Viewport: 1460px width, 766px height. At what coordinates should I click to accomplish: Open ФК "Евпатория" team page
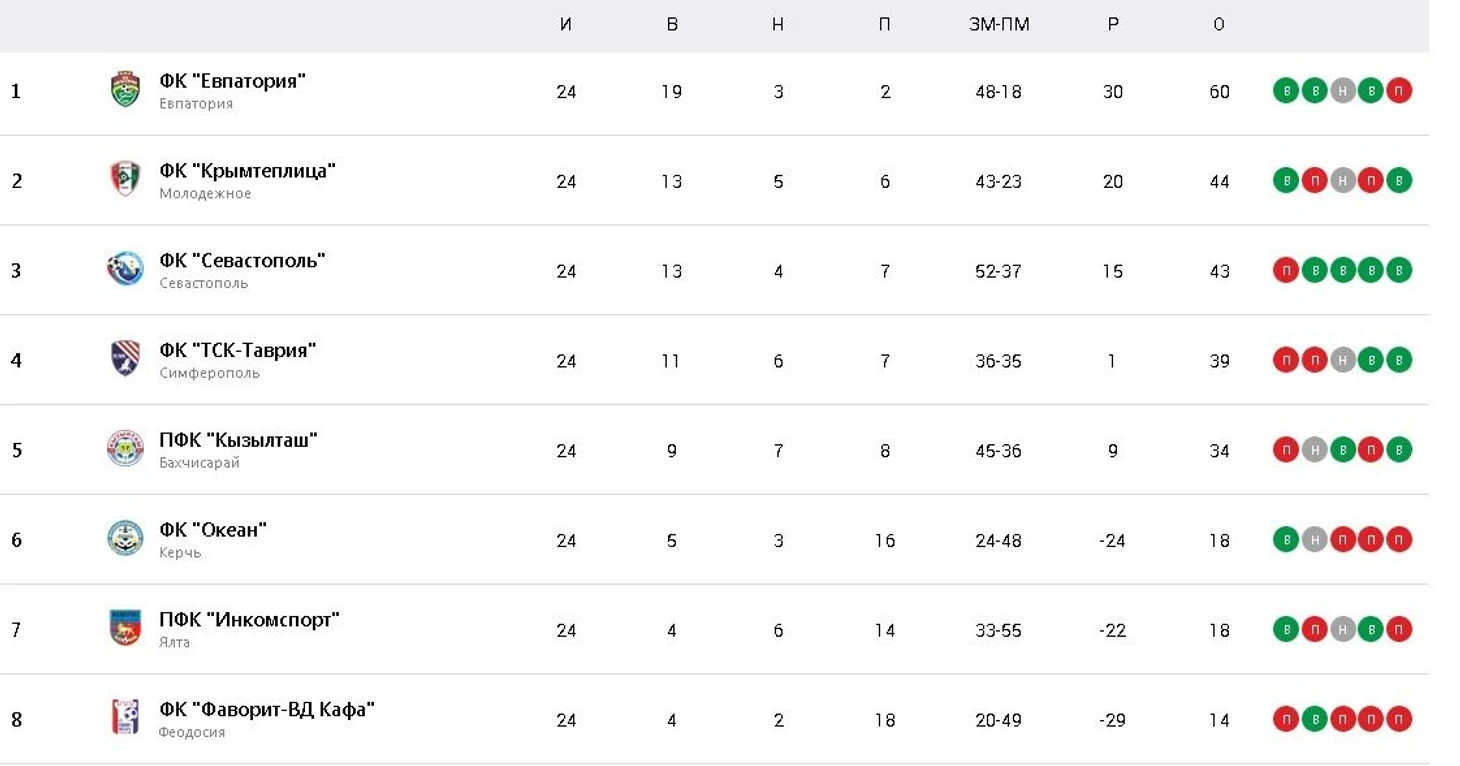232,81
